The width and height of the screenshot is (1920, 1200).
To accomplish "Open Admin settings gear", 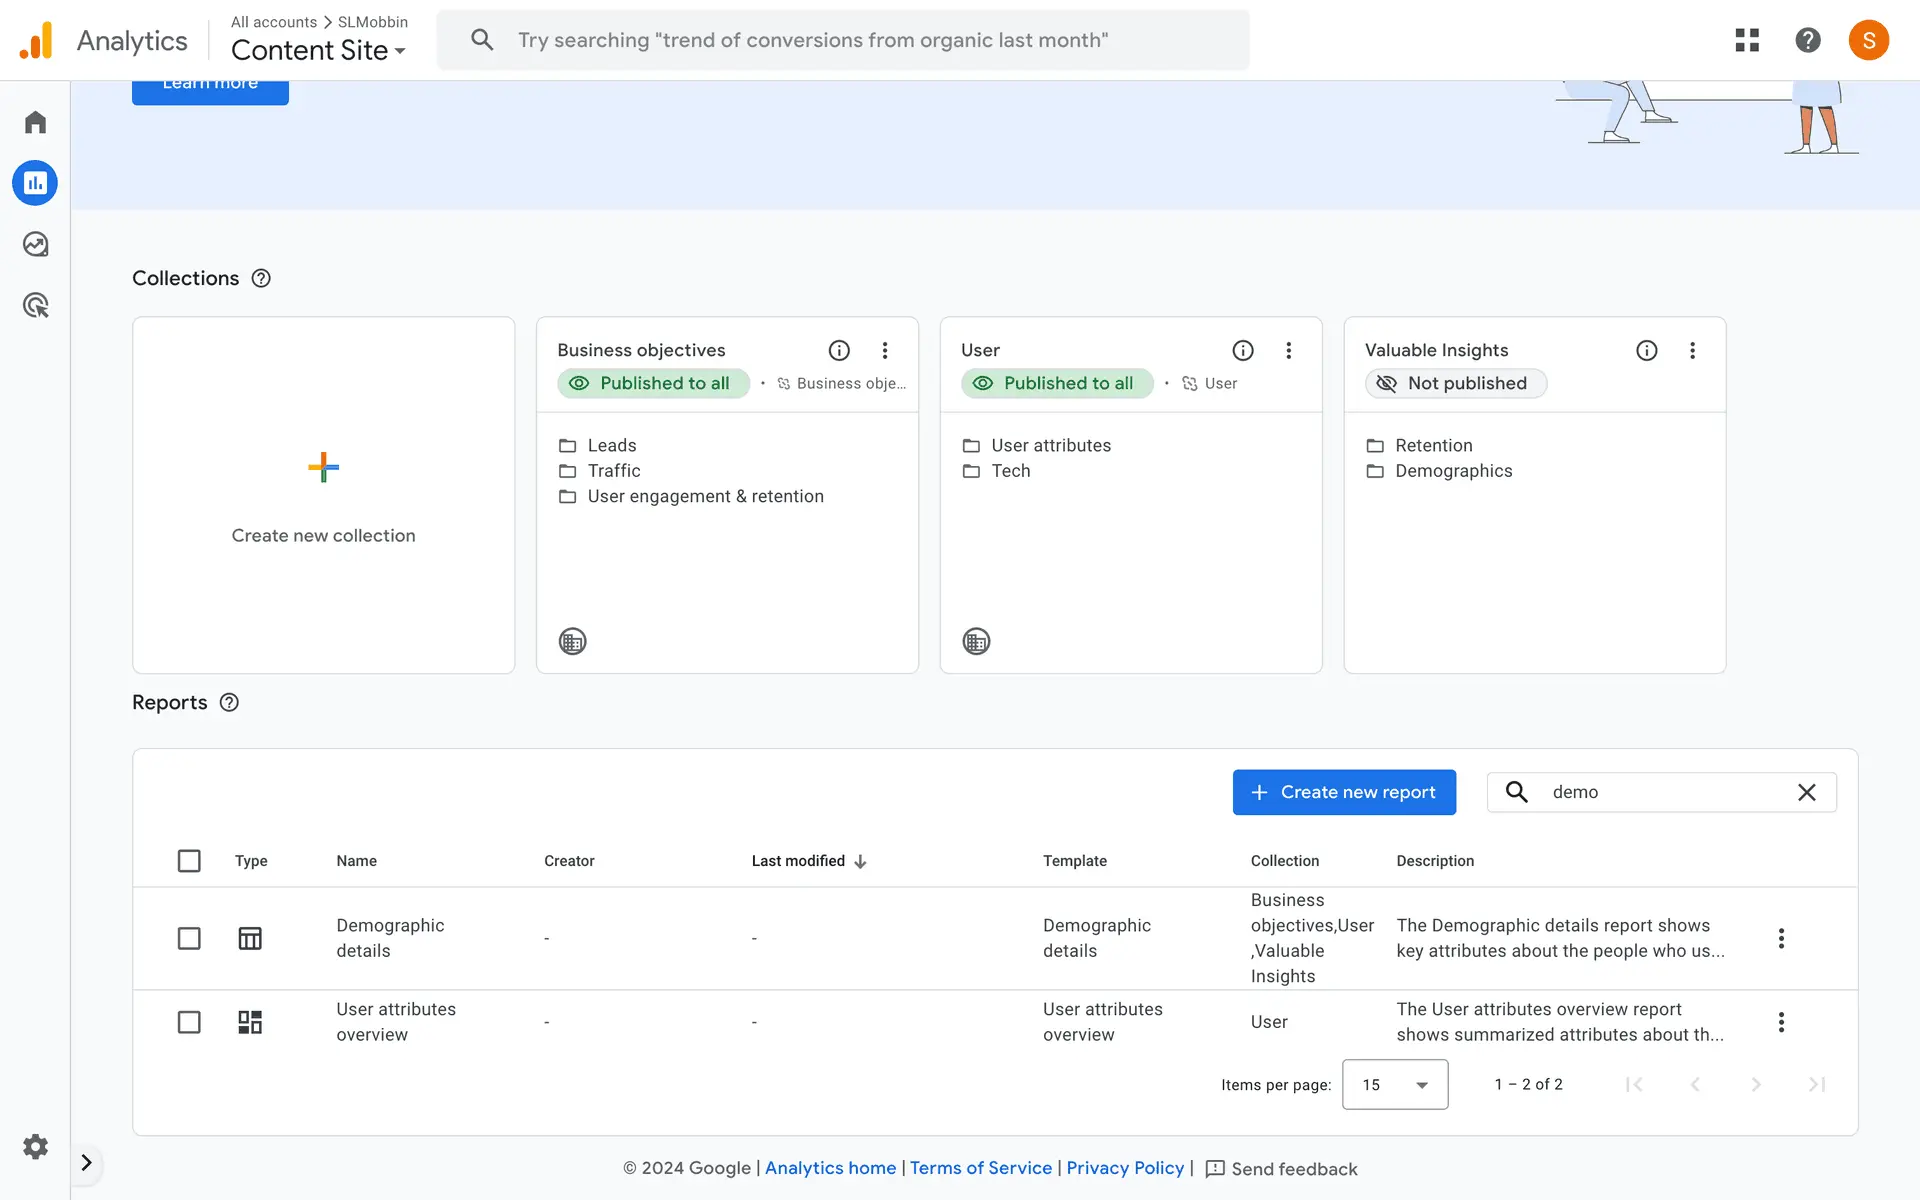I will point(35,1146).
